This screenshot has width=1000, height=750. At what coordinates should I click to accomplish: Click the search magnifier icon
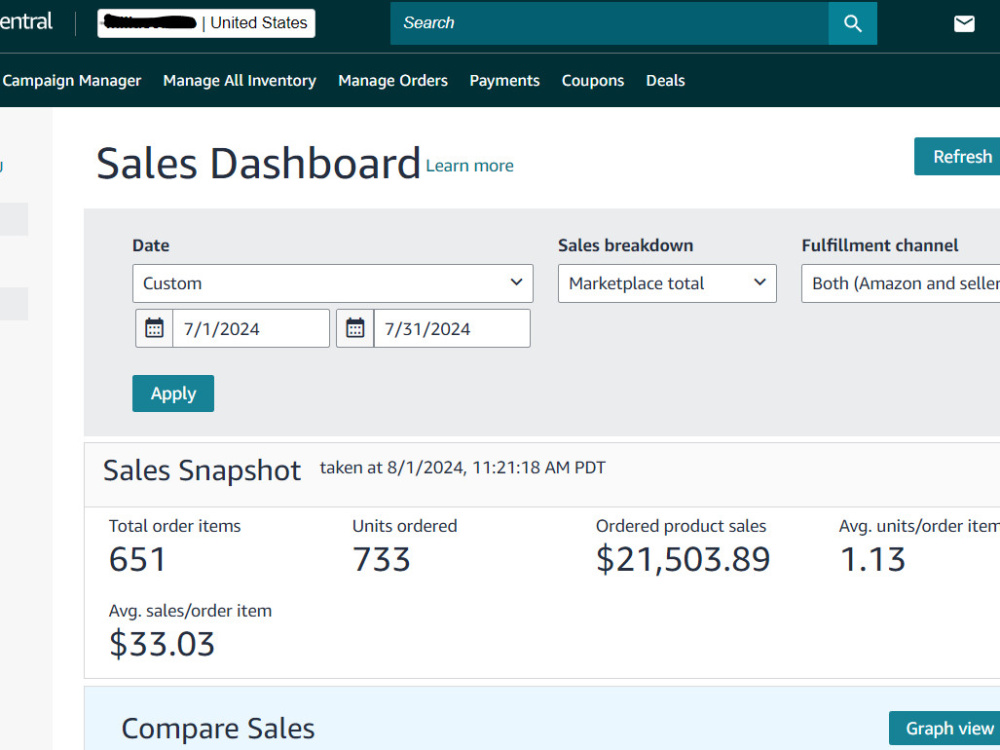(x=852, y=24)
